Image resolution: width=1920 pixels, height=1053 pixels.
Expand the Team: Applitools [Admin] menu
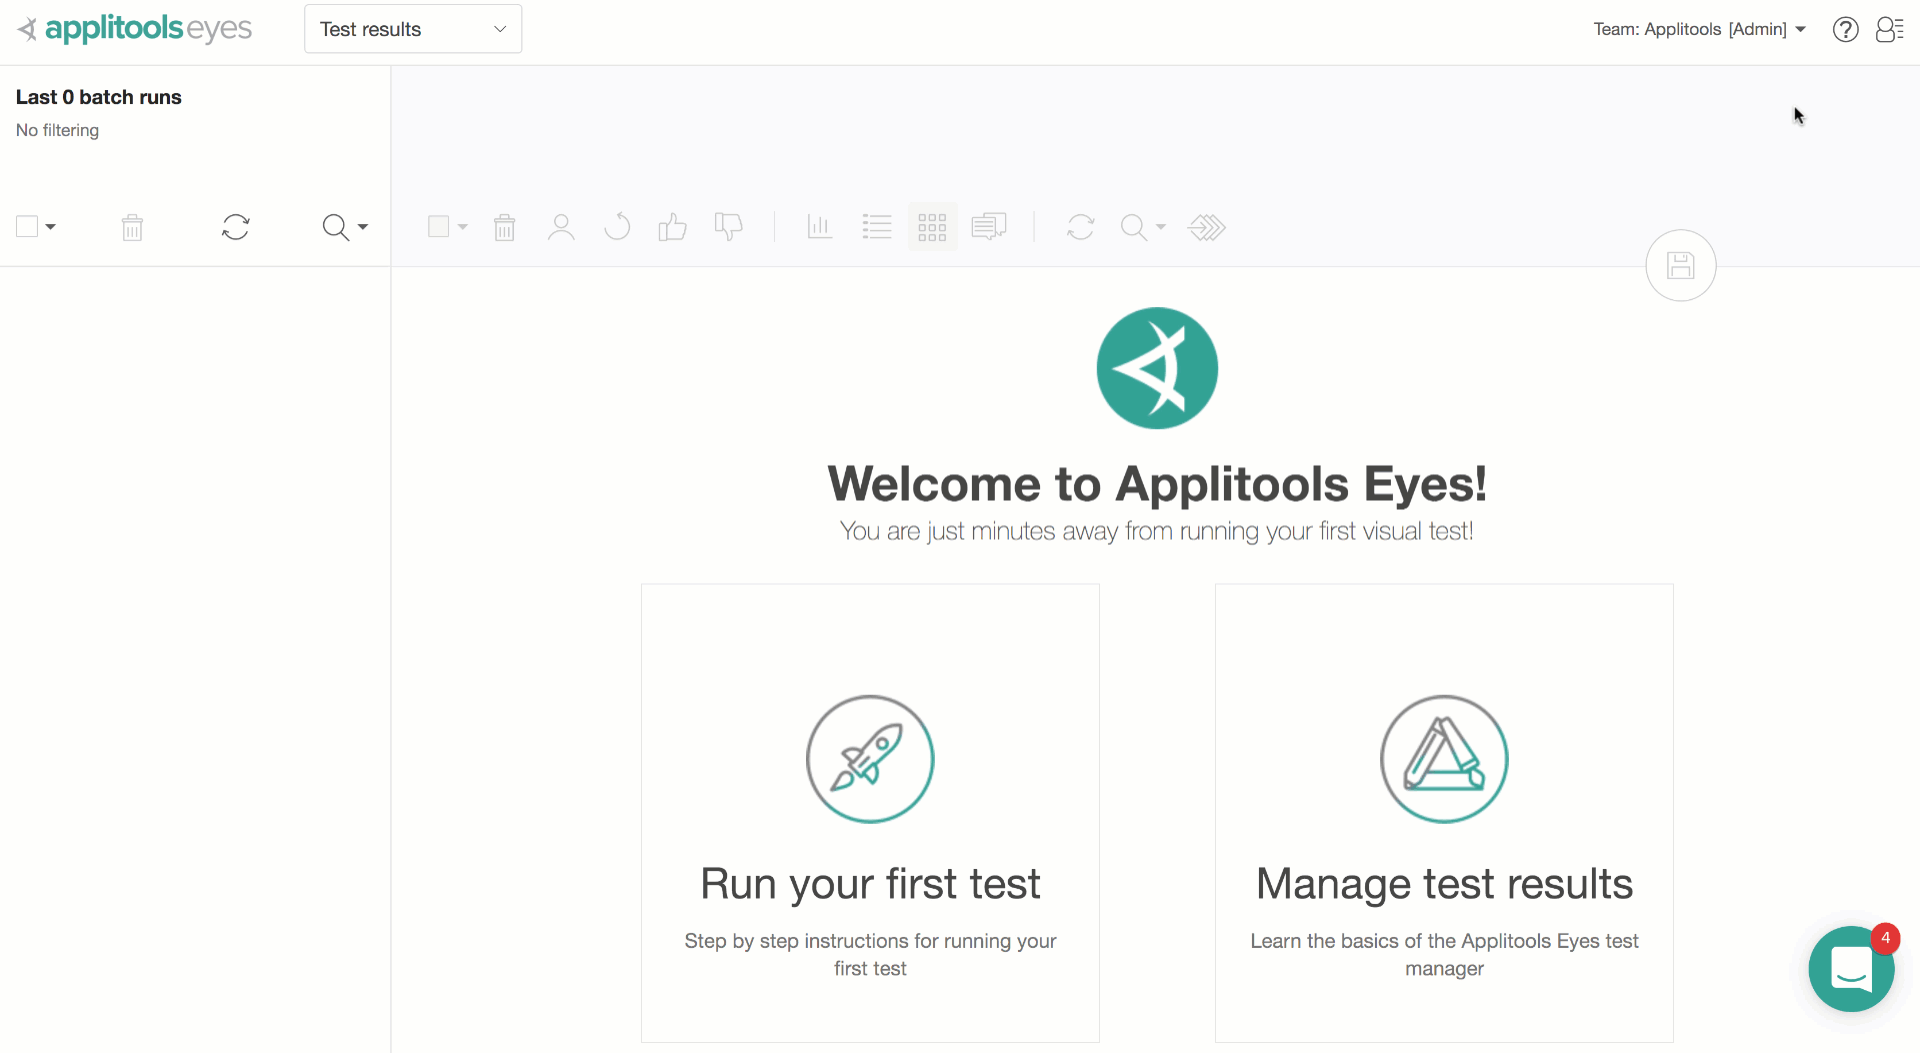point(1699,29)
